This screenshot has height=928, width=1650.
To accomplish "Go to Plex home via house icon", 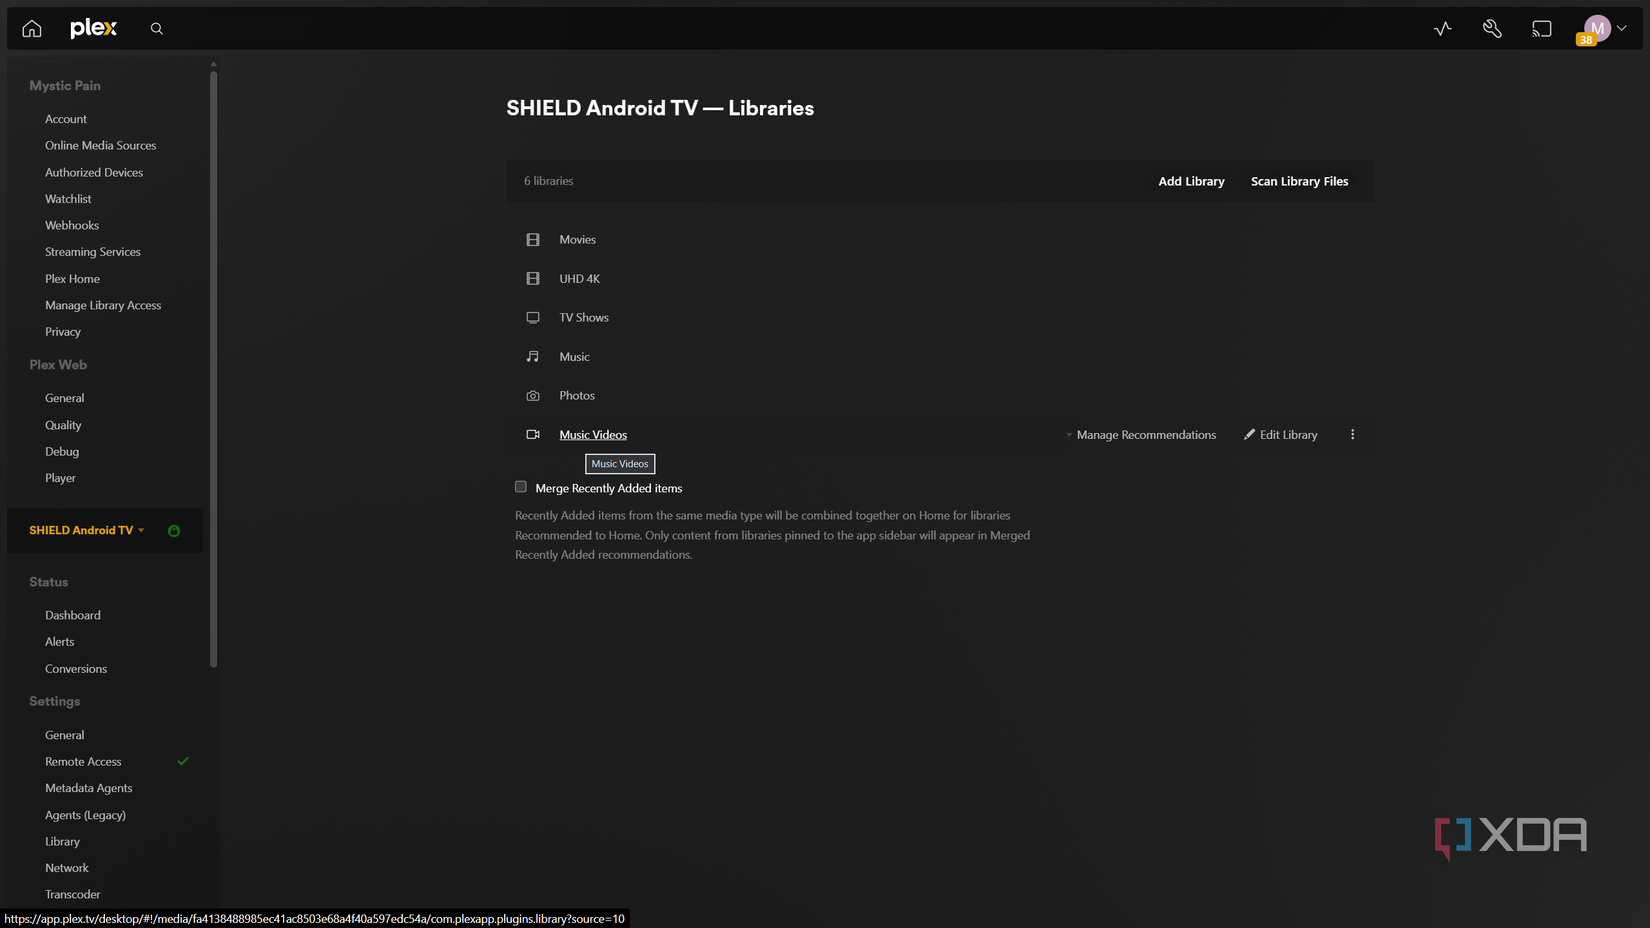I will [x=32, y=29].
